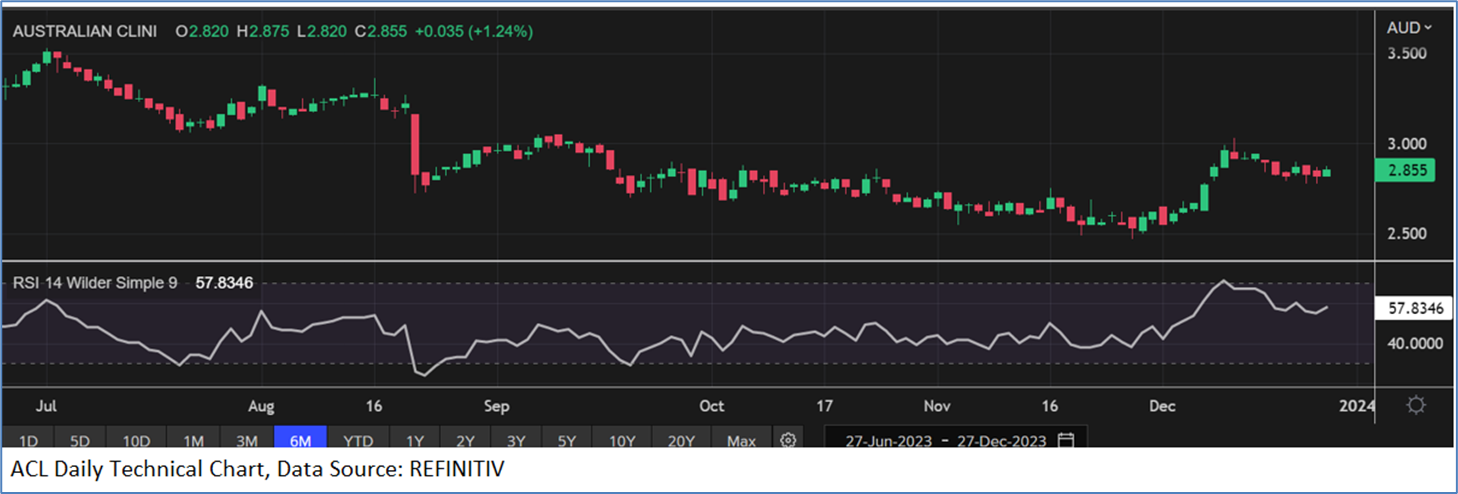
Task: Switch to 2Y range
Action: click(x=465, y=440)
